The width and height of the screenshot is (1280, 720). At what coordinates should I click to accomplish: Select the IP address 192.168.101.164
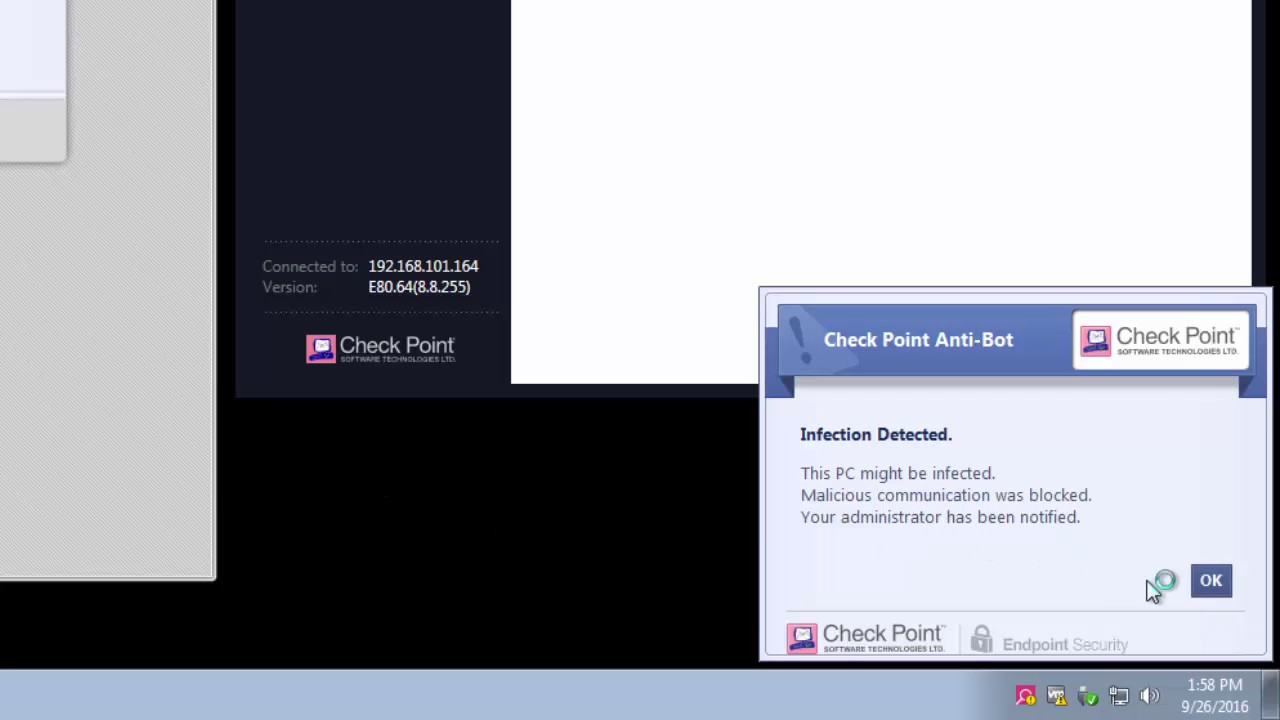click(x=423, y=266)
